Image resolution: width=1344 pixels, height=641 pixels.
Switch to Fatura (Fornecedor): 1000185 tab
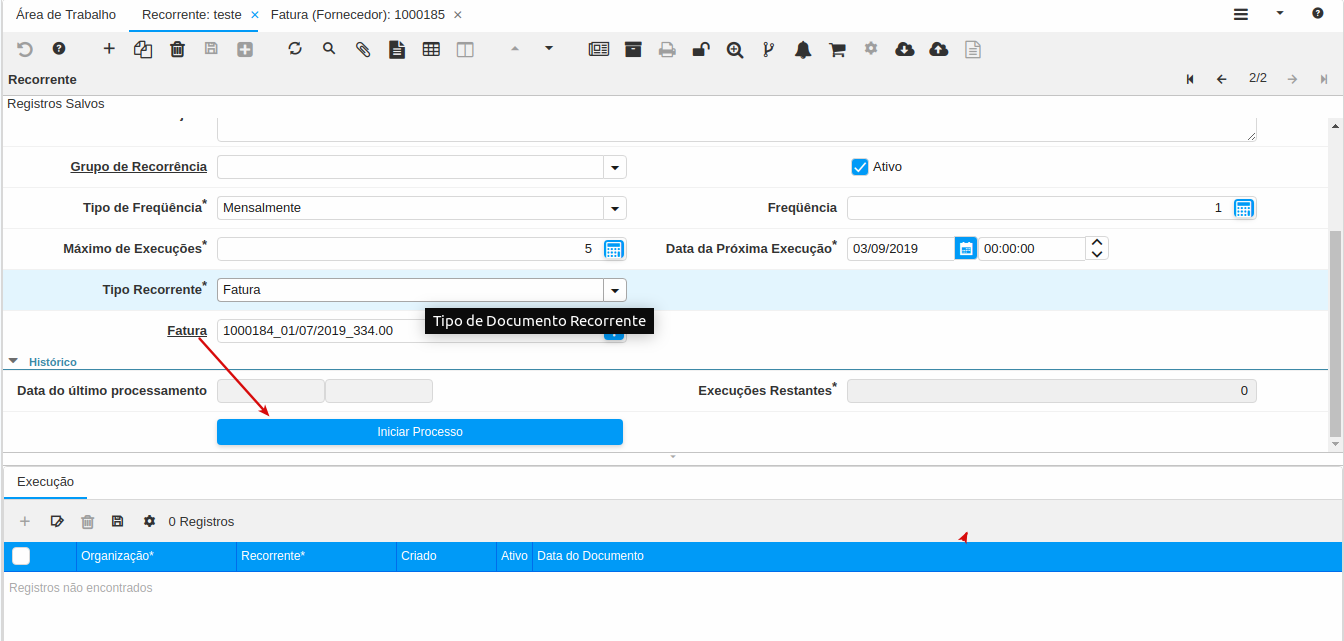[357, 15]
